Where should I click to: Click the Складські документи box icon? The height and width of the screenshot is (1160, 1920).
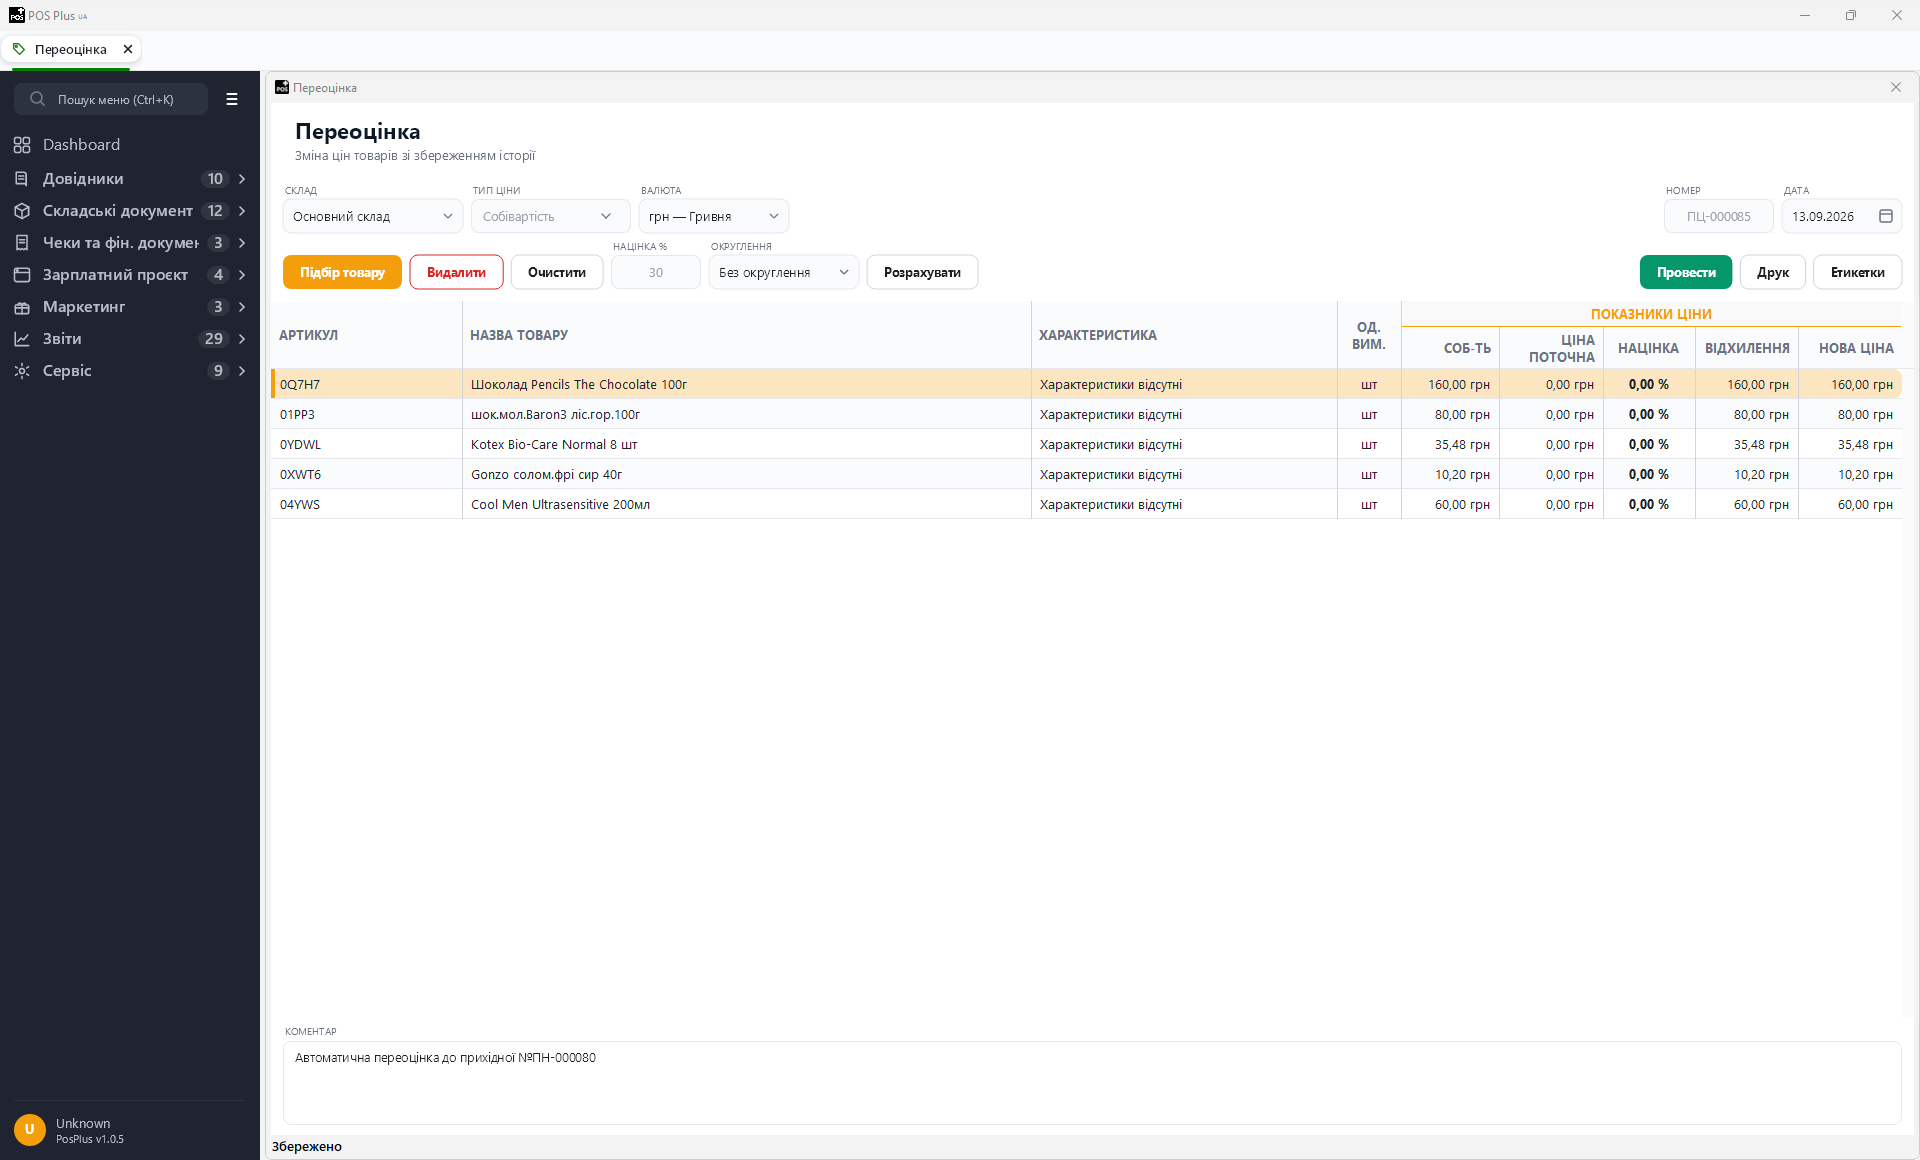pyautogui.click(x=22, y=211)
